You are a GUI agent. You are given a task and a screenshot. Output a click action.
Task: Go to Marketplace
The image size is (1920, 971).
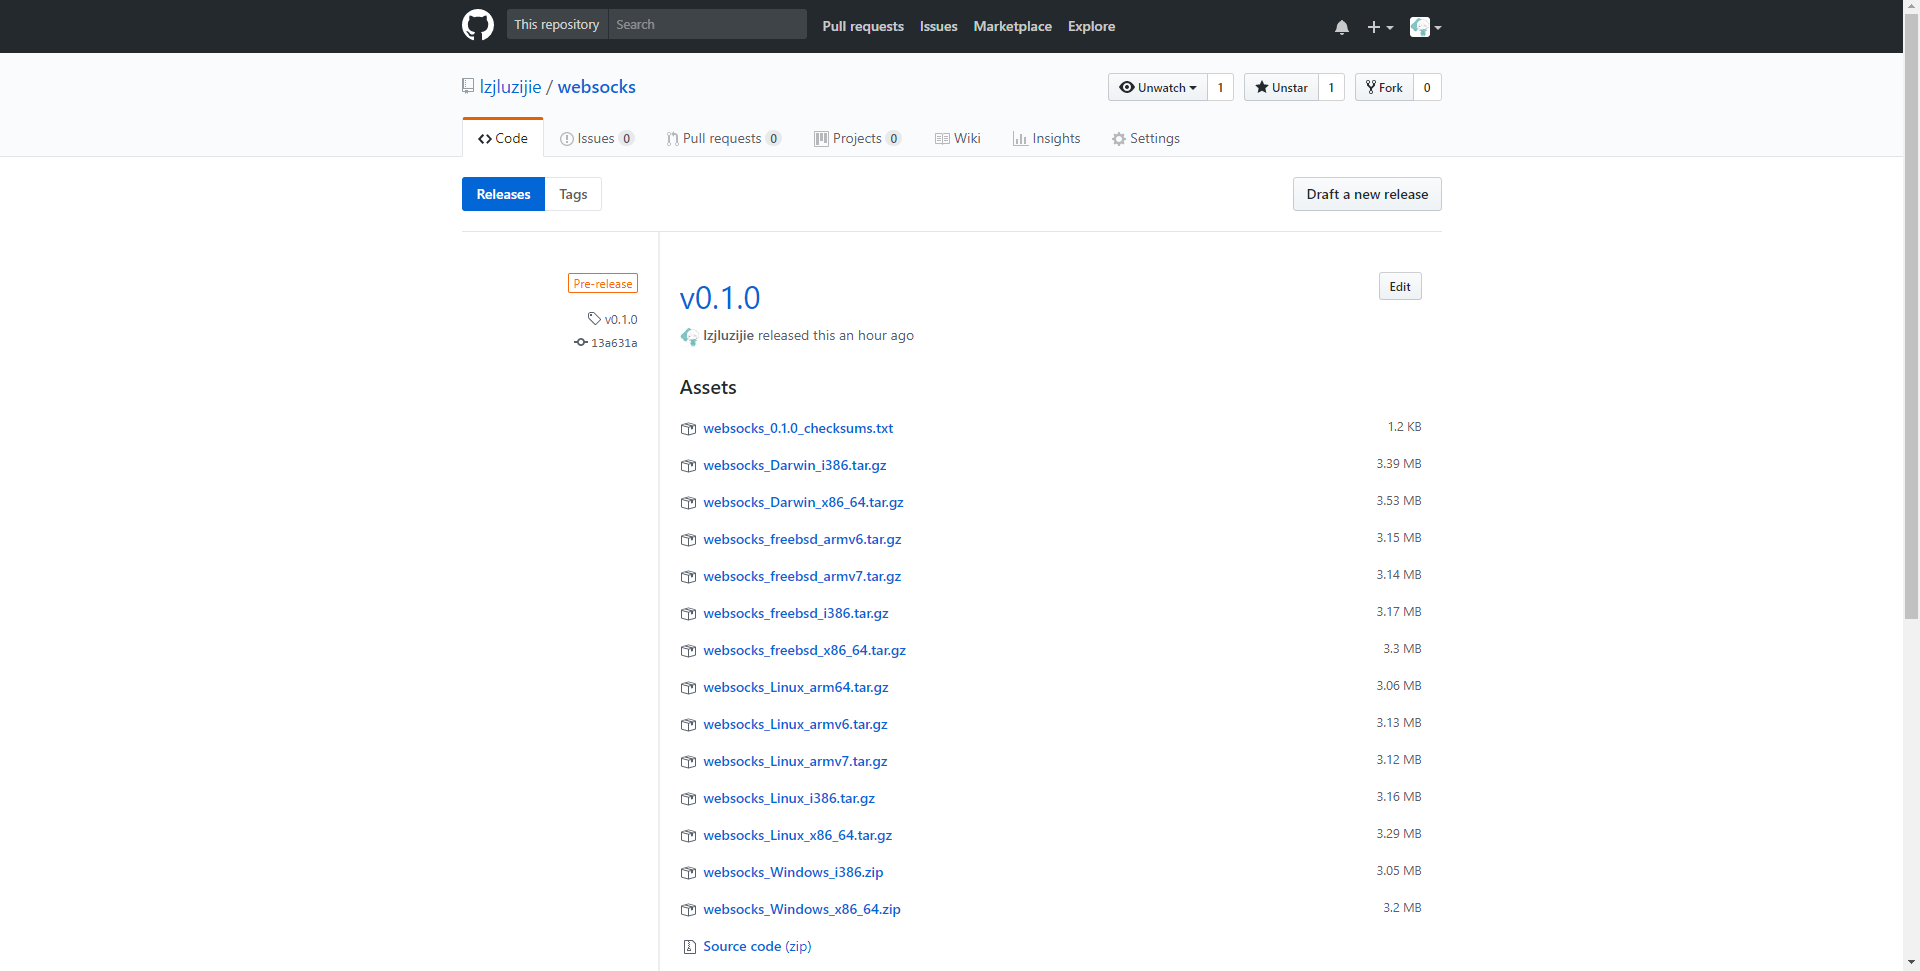(x=1013, y=26)
